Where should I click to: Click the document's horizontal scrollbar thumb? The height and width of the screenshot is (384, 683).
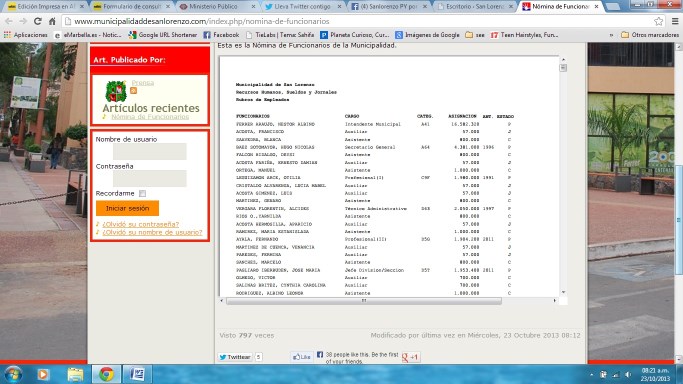364,301
